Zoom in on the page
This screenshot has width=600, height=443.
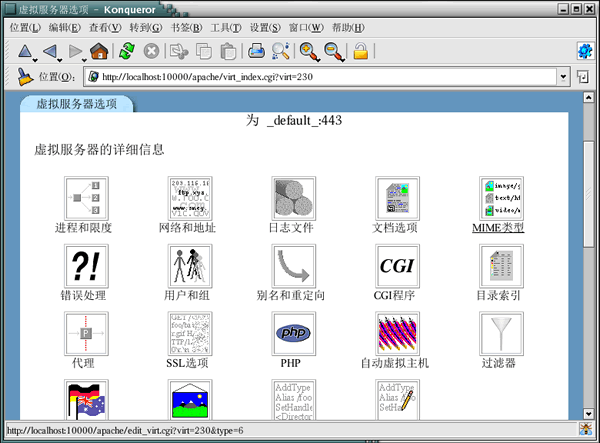coord(309,52)
